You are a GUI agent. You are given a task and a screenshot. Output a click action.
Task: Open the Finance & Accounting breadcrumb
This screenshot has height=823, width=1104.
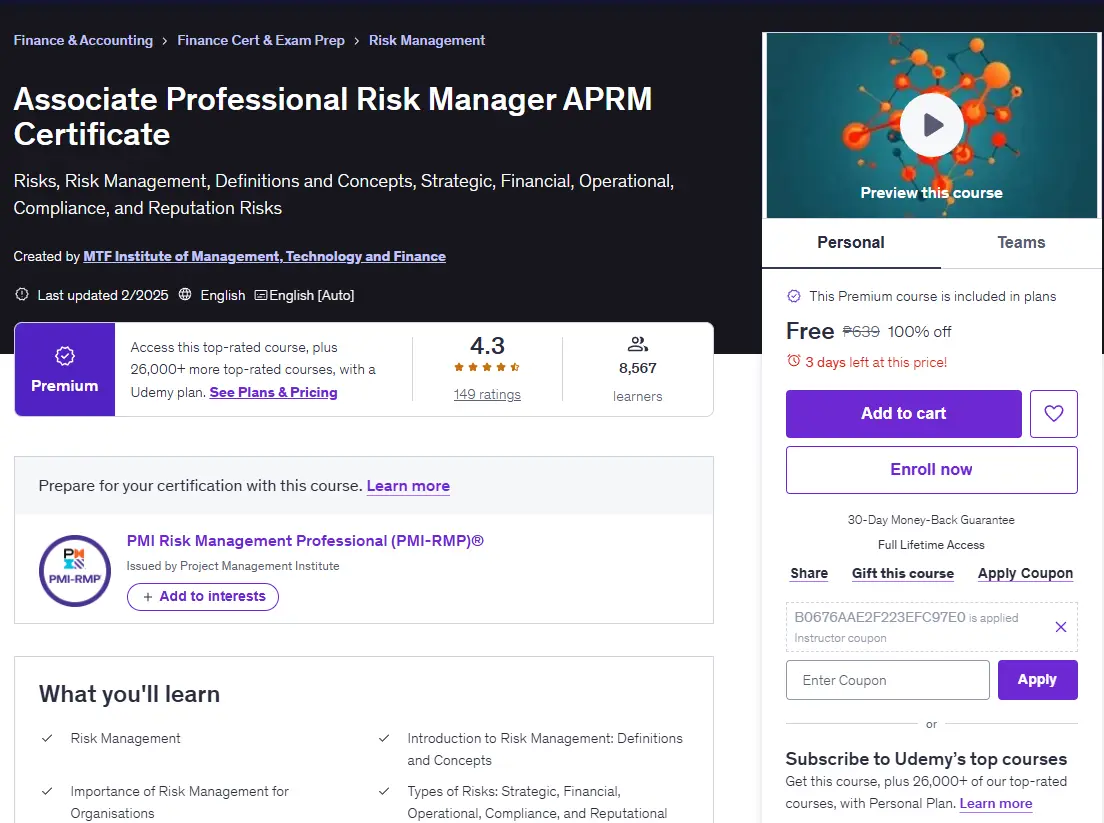pos(83,40)
